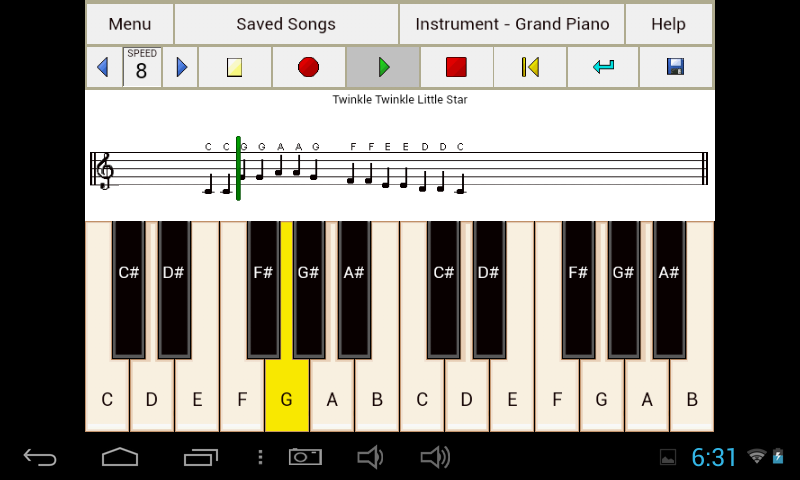The image size is (800, 480).
Task: Start recording with the red circle
Action: pos(309,67)
